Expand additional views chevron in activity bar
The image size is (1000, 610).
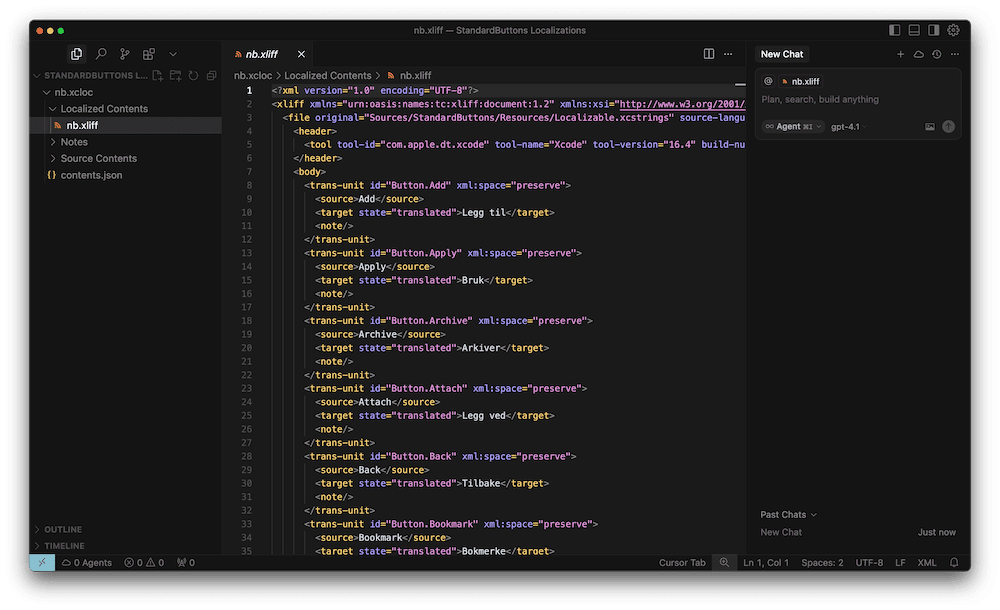pyautogui.click(x=173, y=54)
